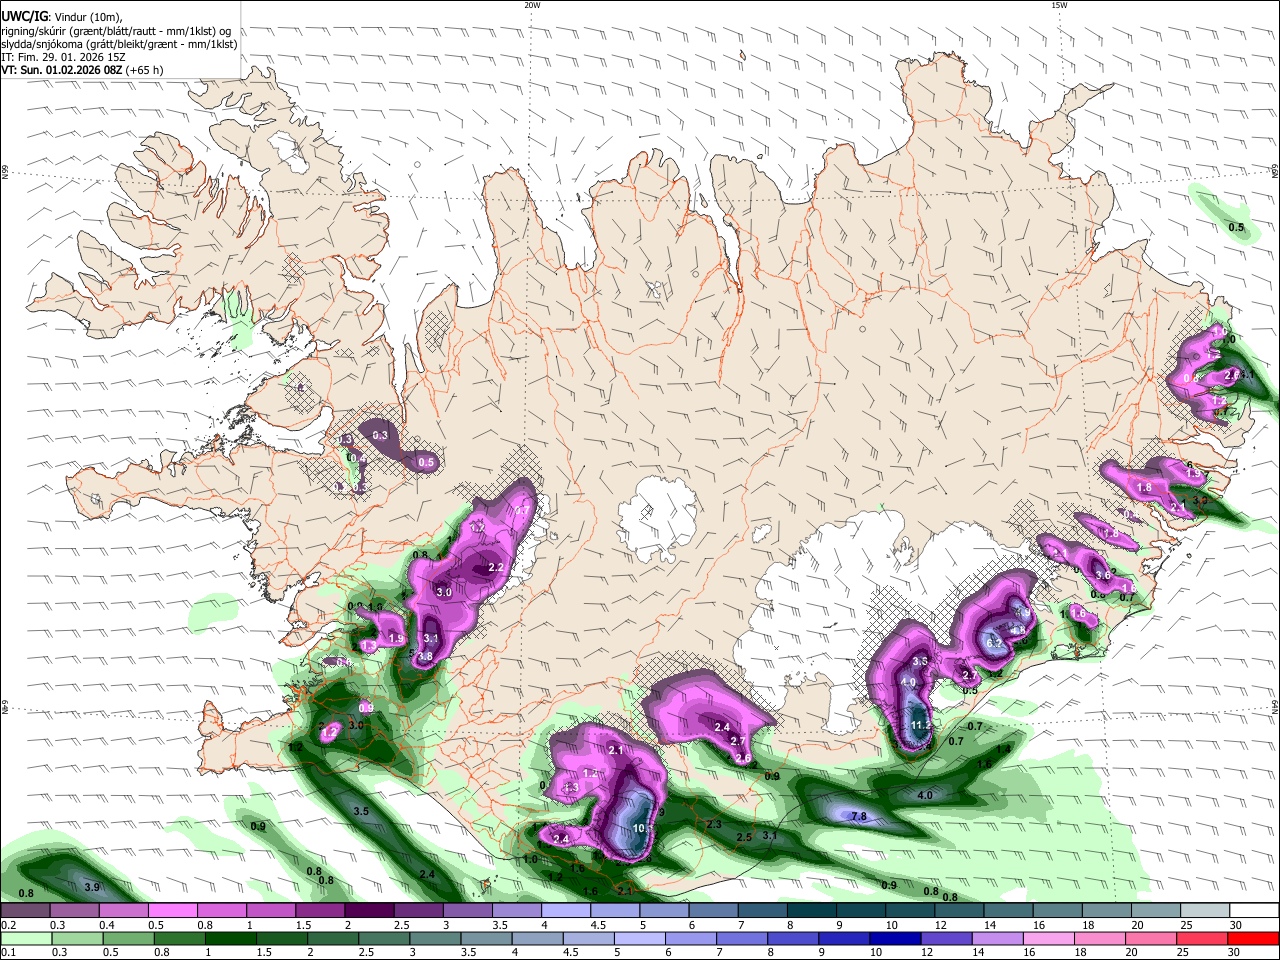Click the 3.6 value on the southeast coast
1280x960 pixels.
click(x=1103, y=575)
